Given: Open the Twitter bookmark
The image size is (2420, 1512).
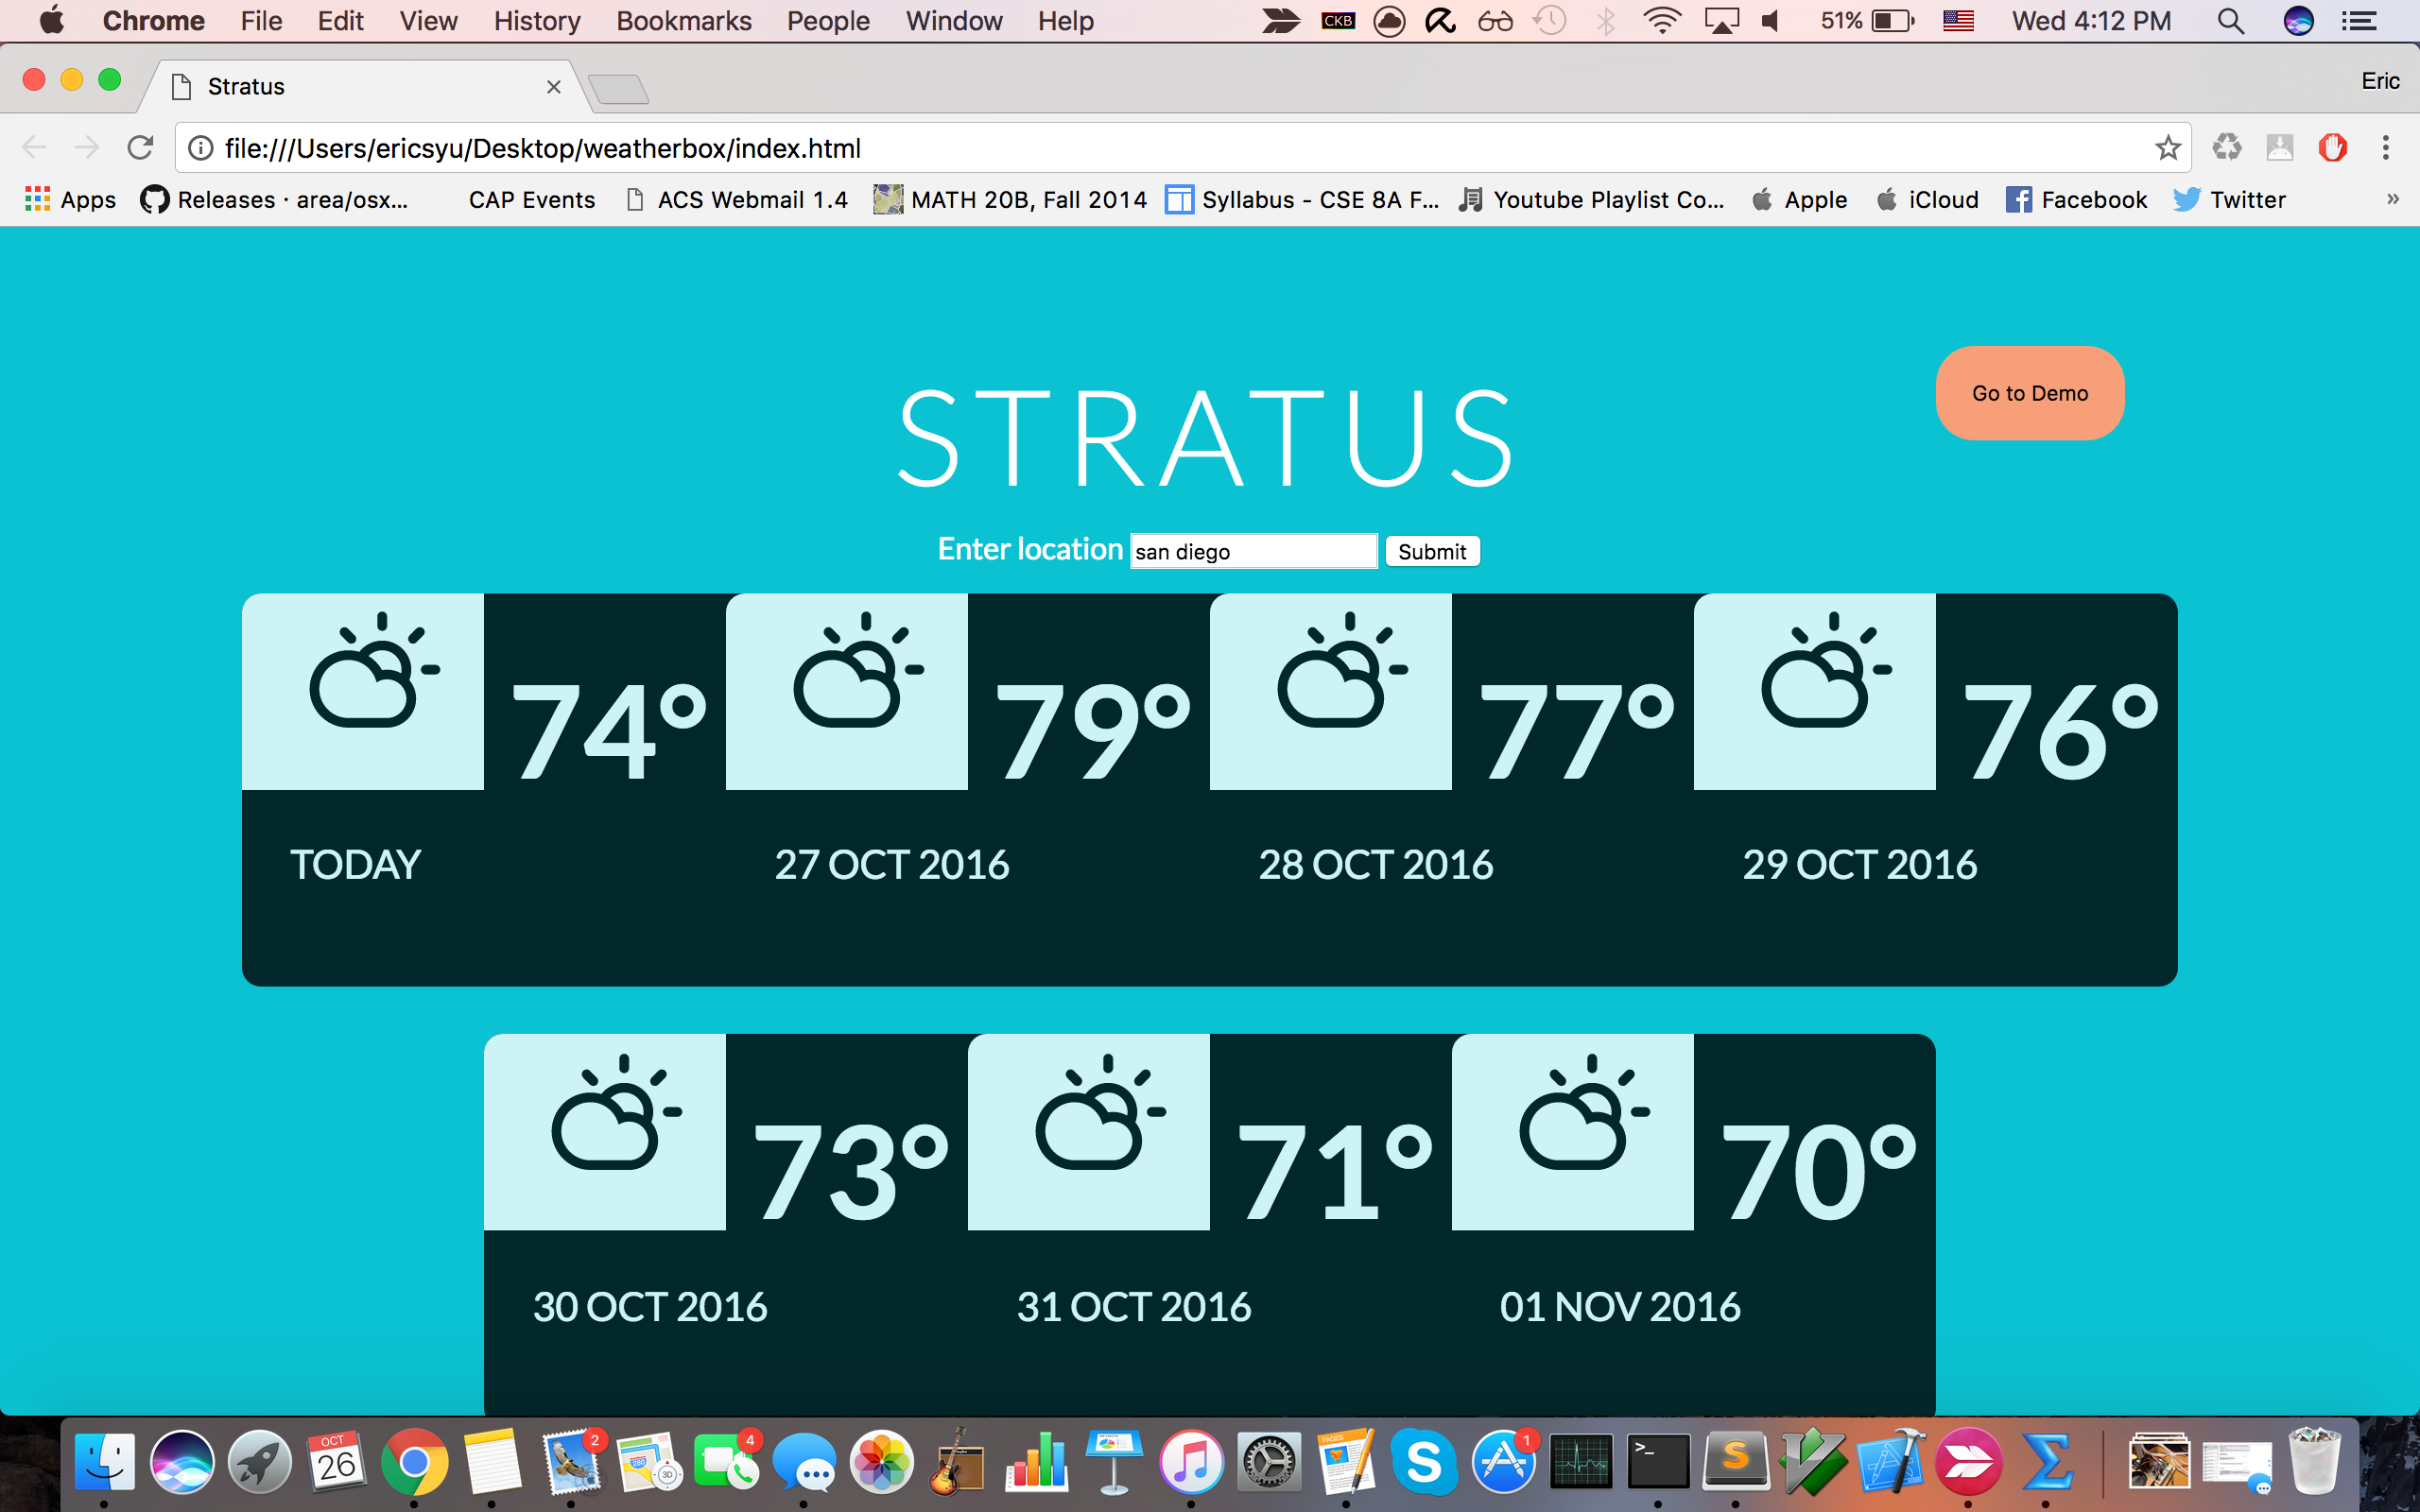Looking at the screenshot, I should 2229,199.
